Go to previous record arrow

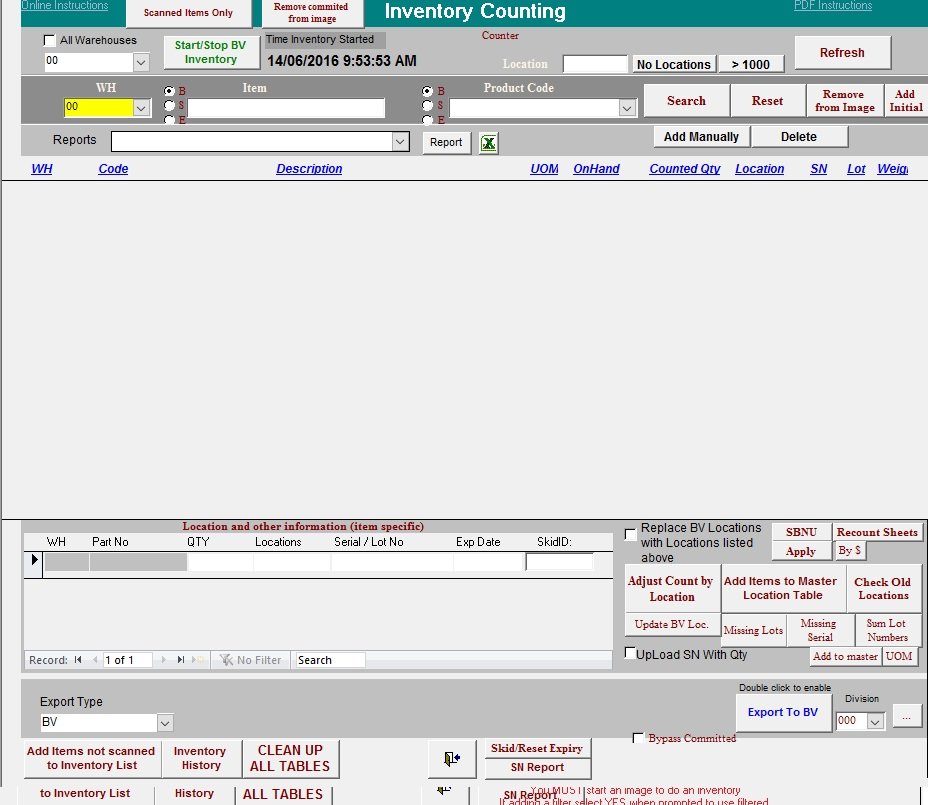[x=95, y=659]
